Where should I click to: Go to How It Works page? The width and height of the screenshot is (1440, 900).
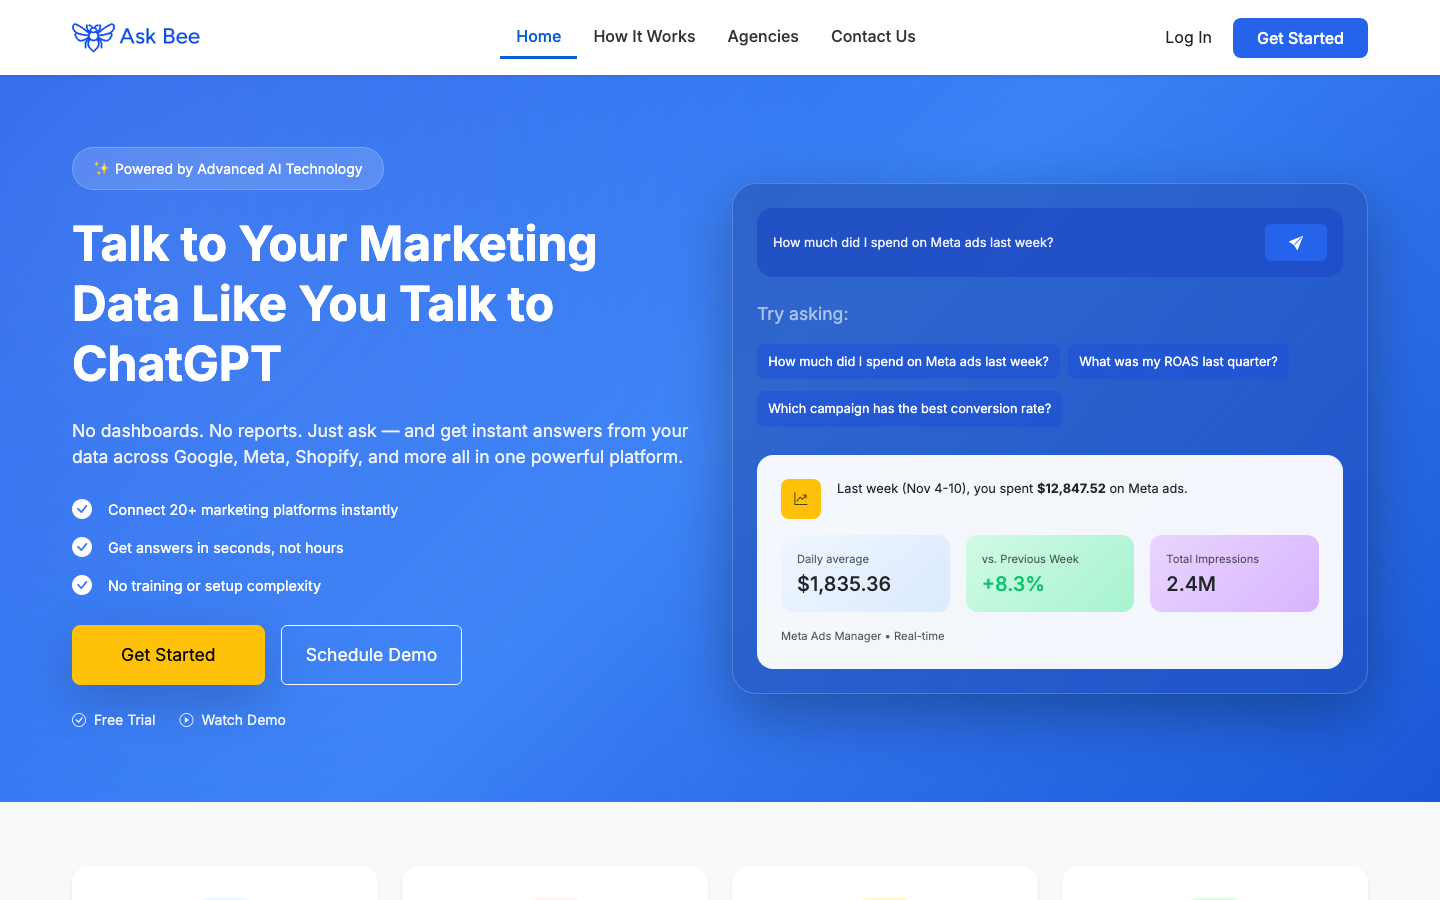644,36
